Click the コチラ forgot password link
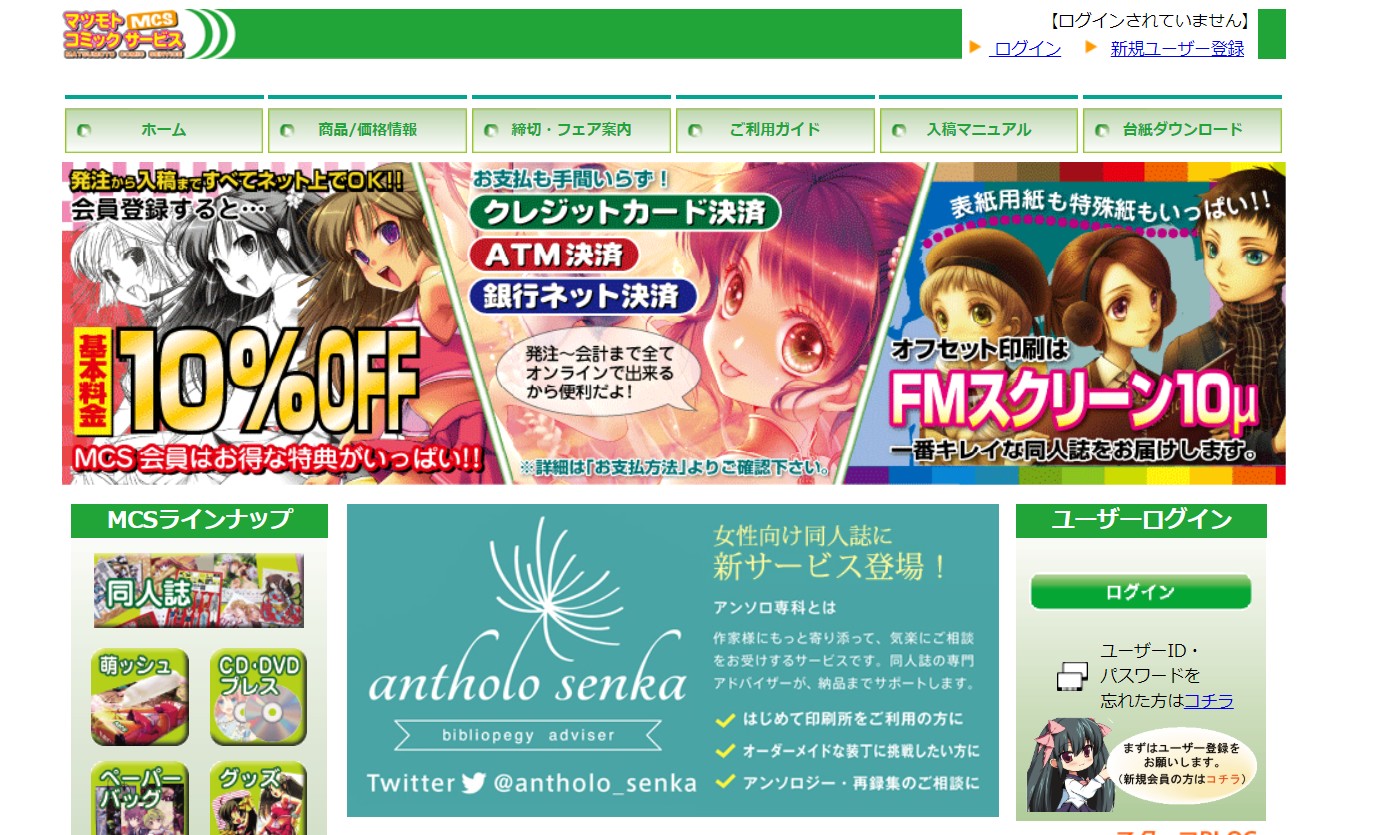1390x835 pixels. coord(1208,701)
